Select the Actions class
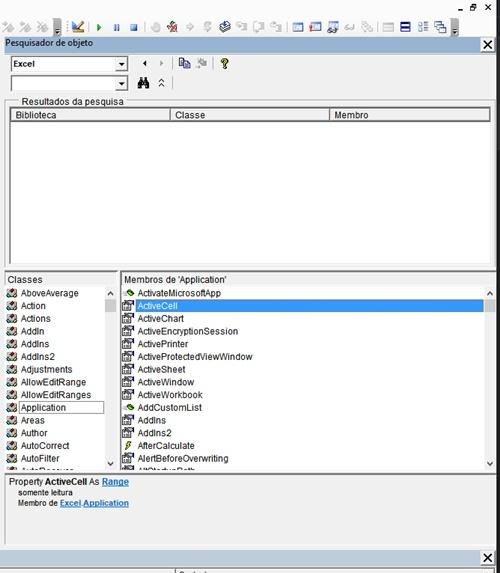500x573 pixels. [35, 319]
